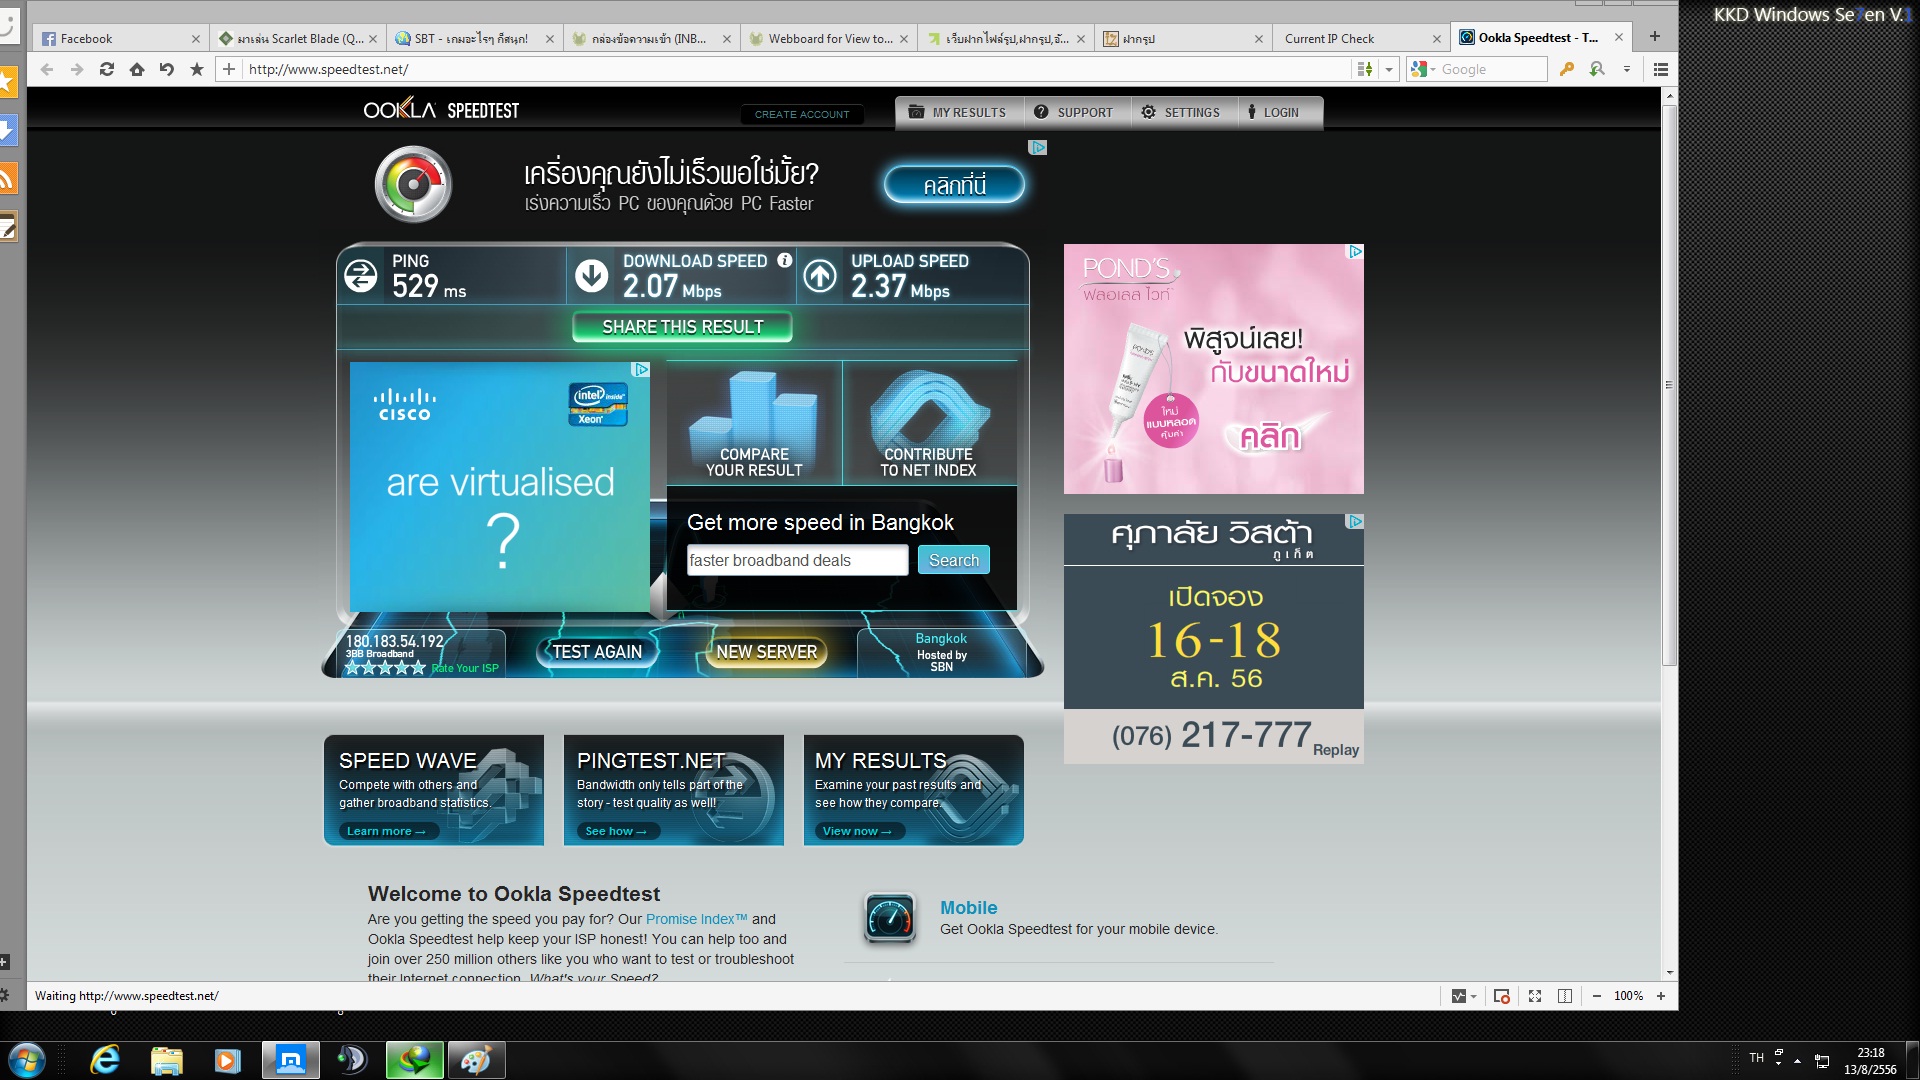Click the faster broadband deals search field
Image resolution: width=1920 pixels, height=1080 pixels.
797,560
